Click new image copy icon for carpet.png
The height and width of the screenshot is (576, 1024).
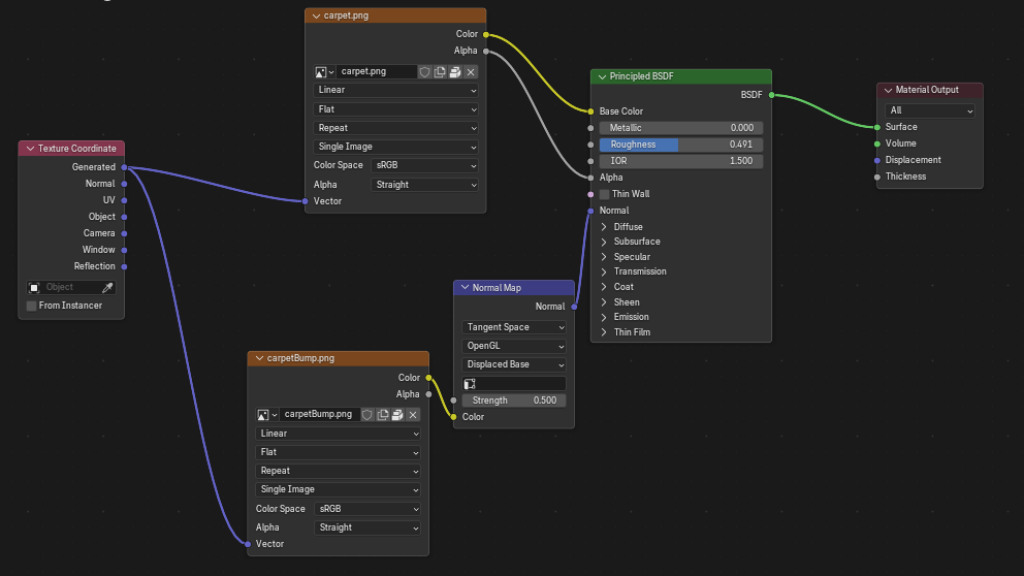pyautogui.click(x=440, y=72)
